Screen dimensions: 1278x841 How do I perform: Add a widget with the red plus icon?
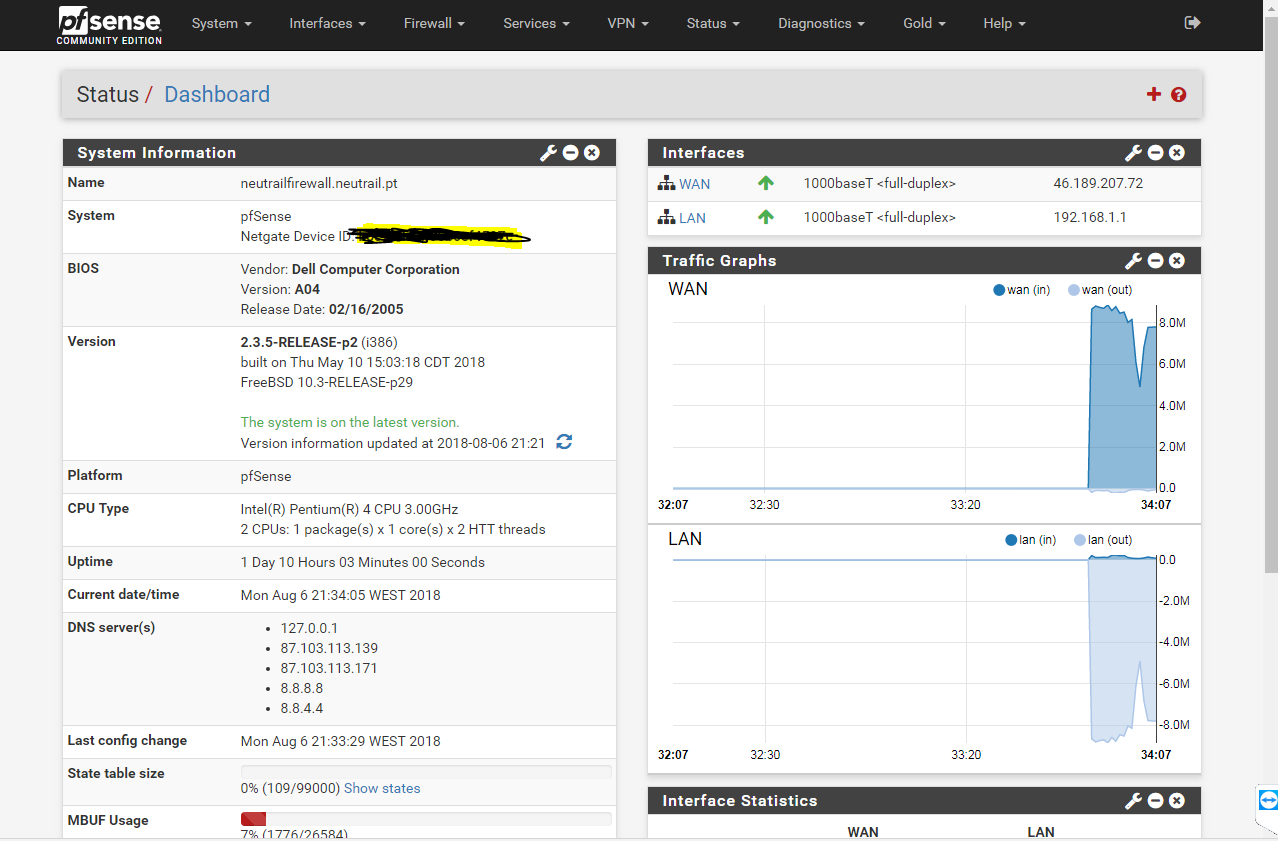1154,94
